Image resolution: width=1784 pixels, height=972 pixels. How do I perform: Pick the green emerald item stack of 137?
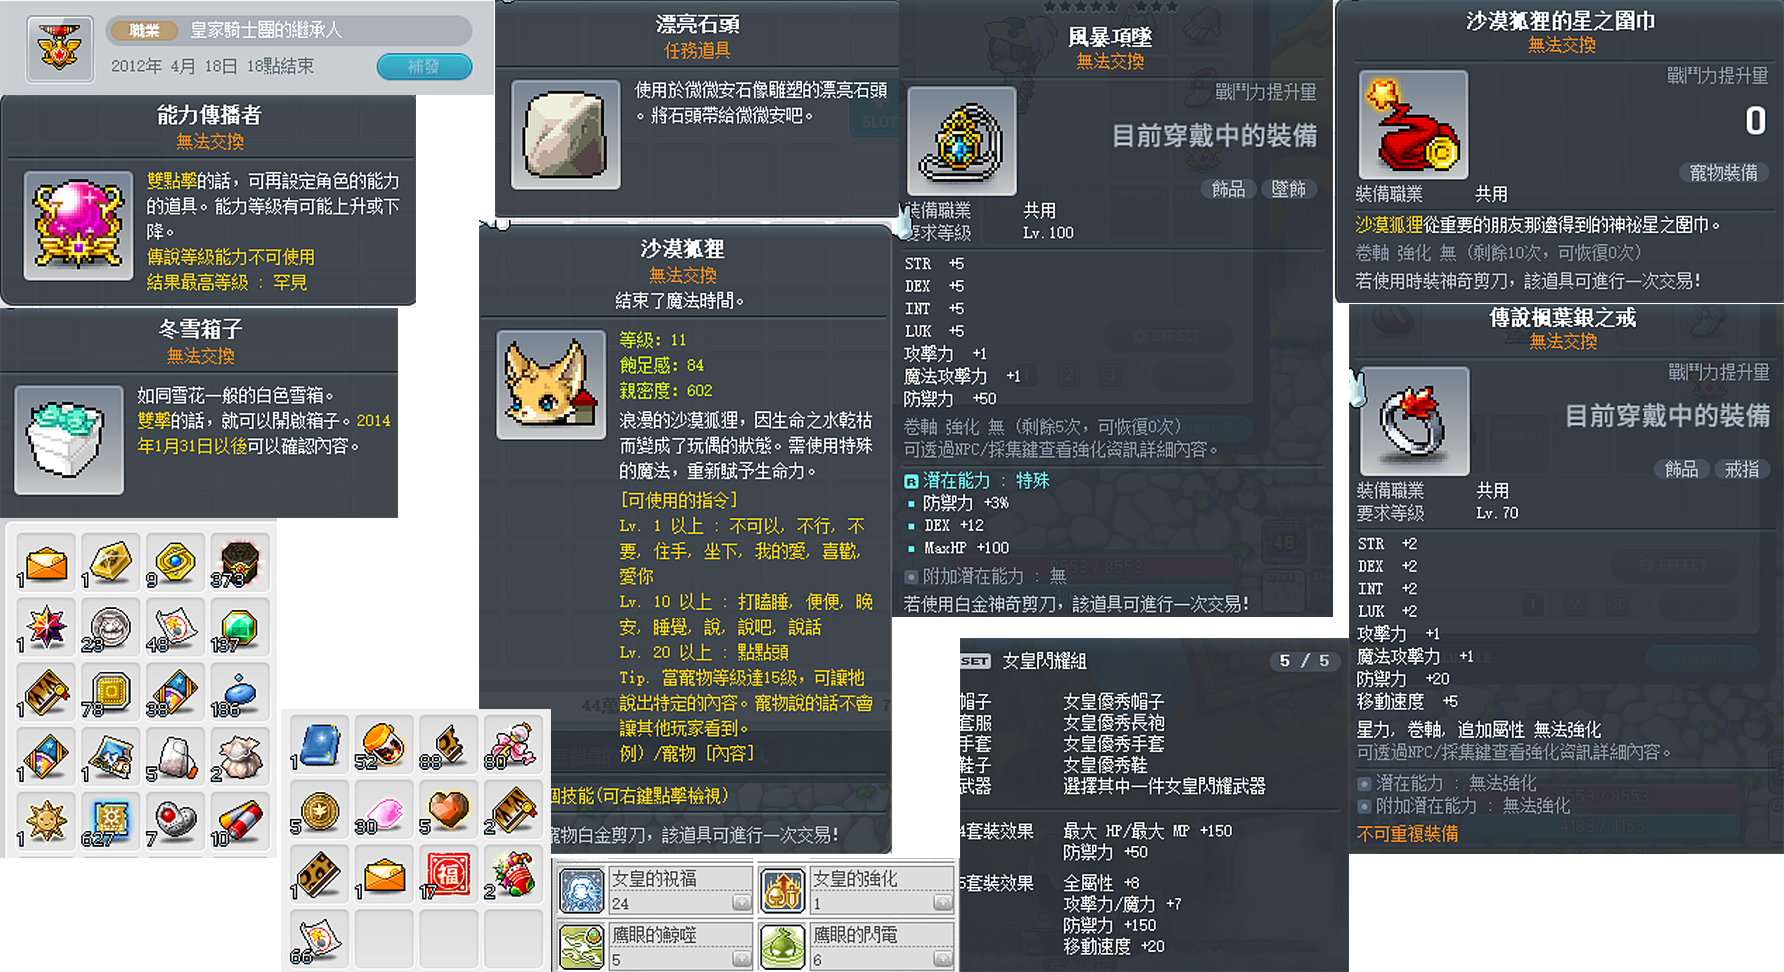click(x=239, y=628)
